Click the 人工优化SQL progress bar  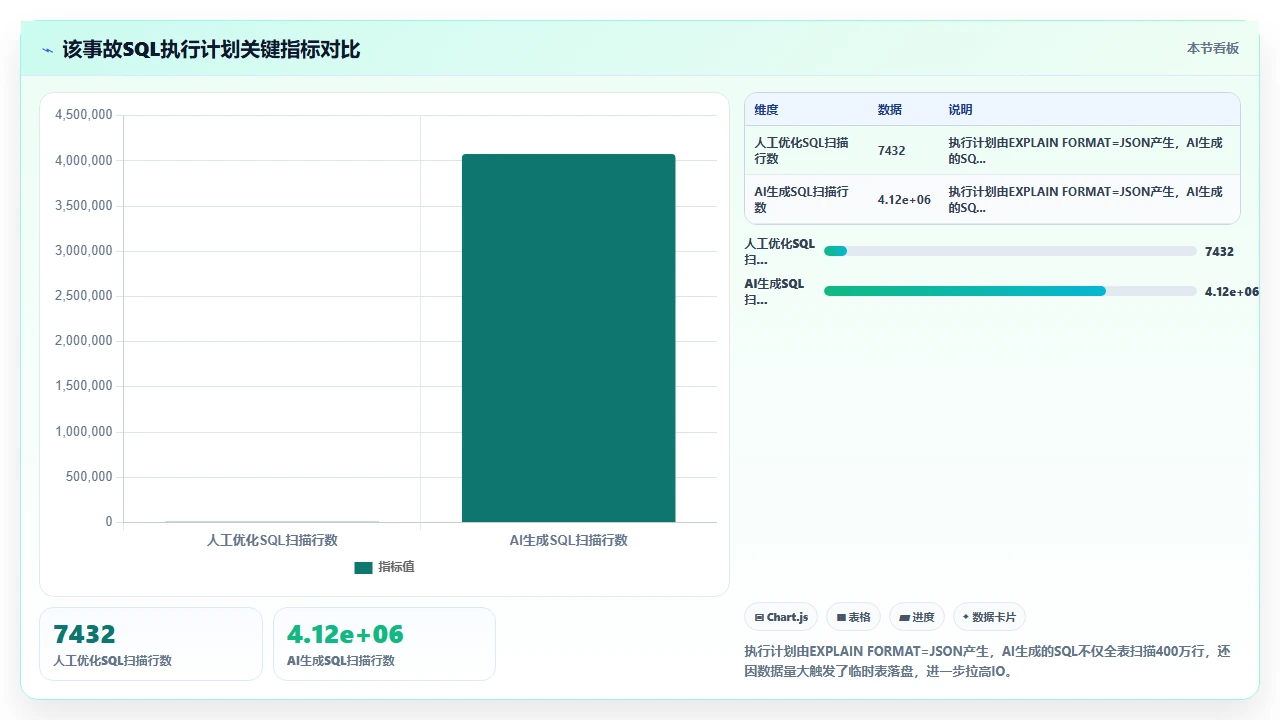pos(1010,251)
